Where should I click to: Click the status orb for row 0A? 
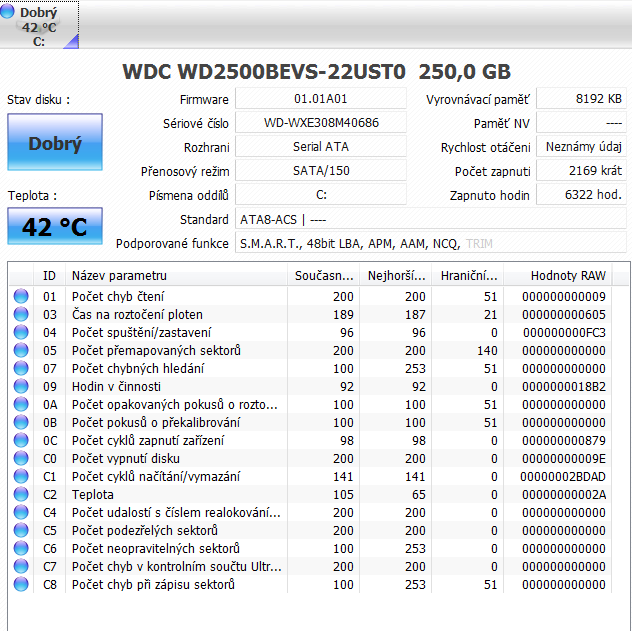(21, 404)
